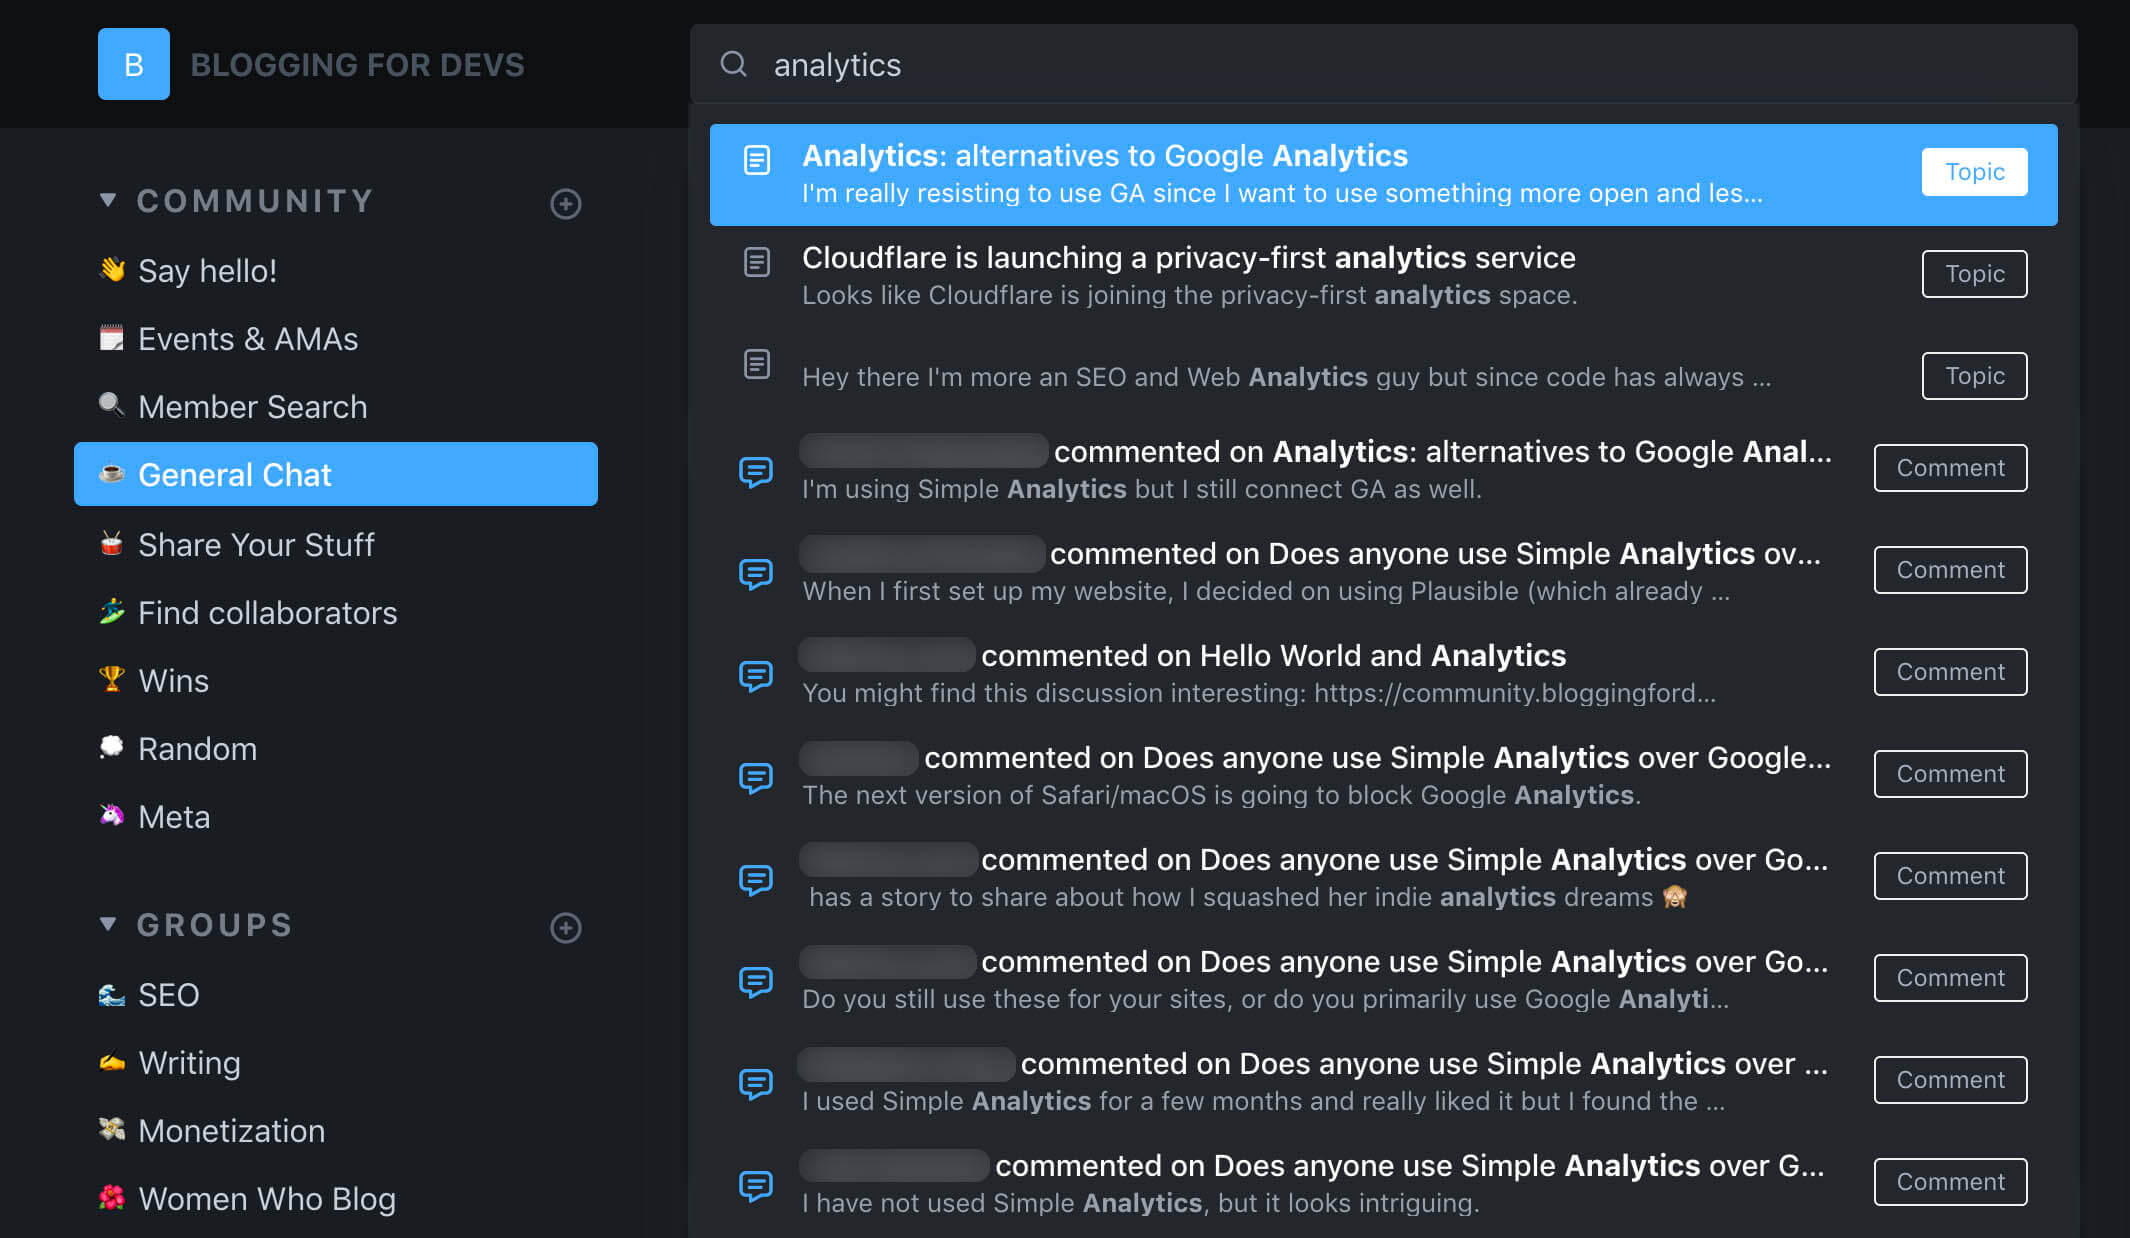2130x1238 pixels.
Task: Open the Random space
Action: (336, 748)
